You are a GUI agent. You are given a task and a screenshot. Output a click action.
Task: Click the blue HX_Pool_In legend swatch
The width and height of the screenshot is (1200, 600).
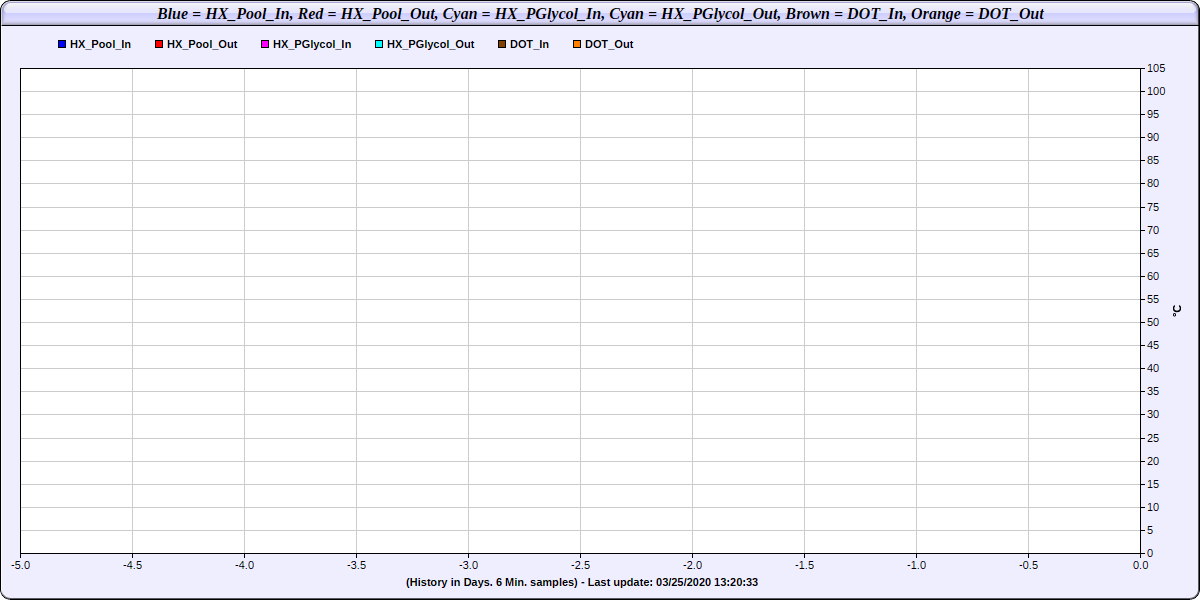[62, 44]
